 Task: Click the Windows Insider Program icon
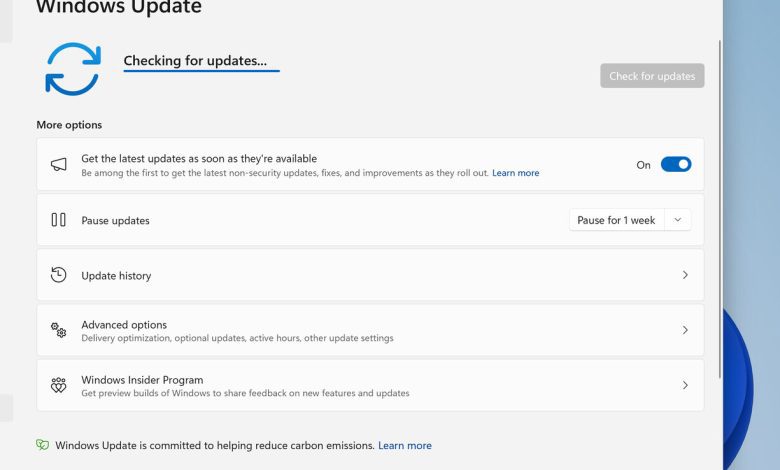(59, 385)
